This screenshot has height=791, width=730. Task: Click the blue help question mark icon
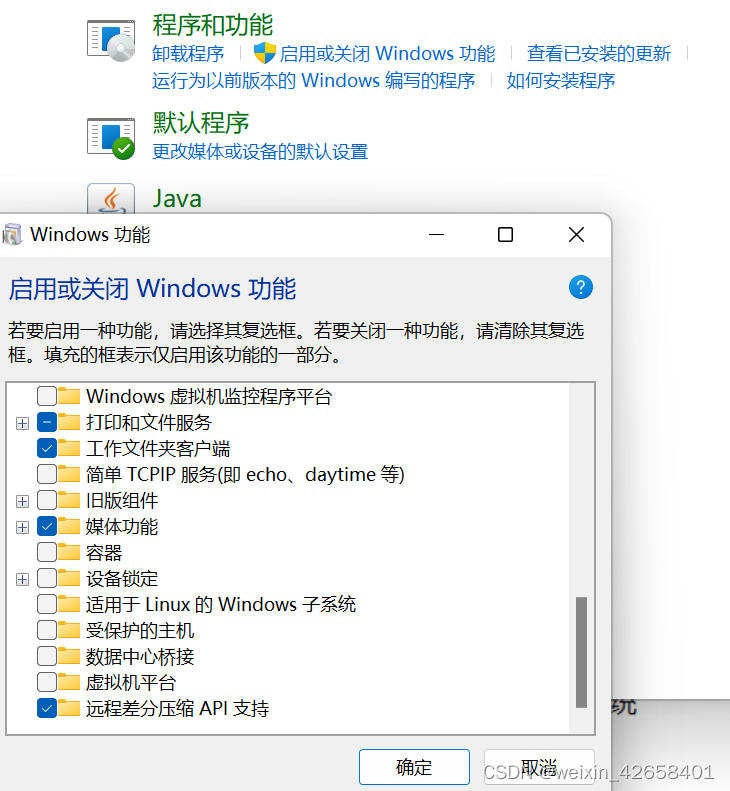point(581,288)
